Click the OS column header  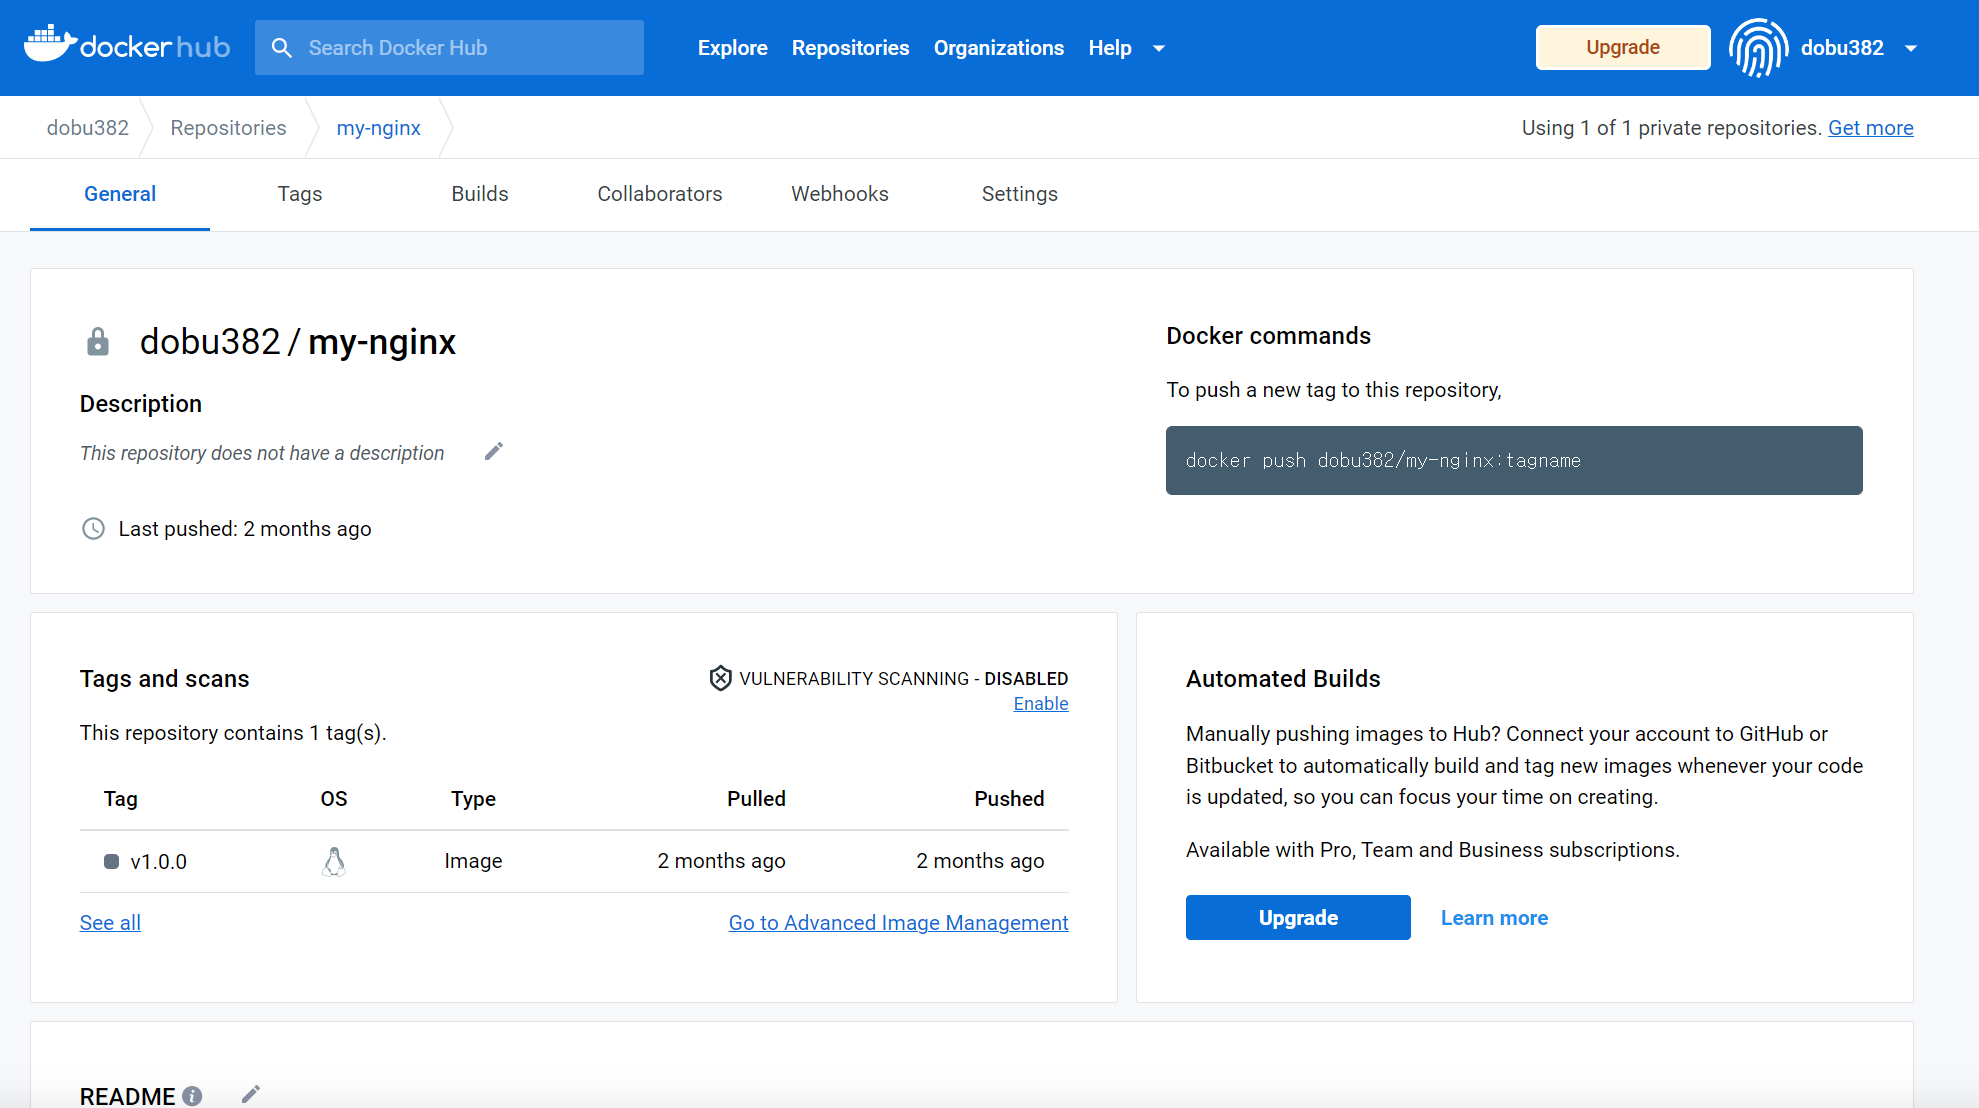coord(334,799)
